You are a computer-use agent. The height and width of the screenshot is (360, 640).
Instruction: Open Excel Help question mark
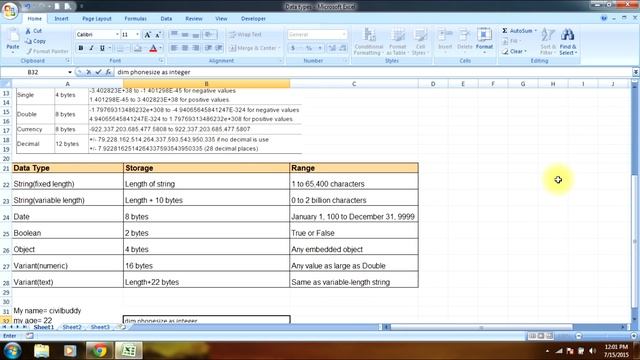(604, 18)
